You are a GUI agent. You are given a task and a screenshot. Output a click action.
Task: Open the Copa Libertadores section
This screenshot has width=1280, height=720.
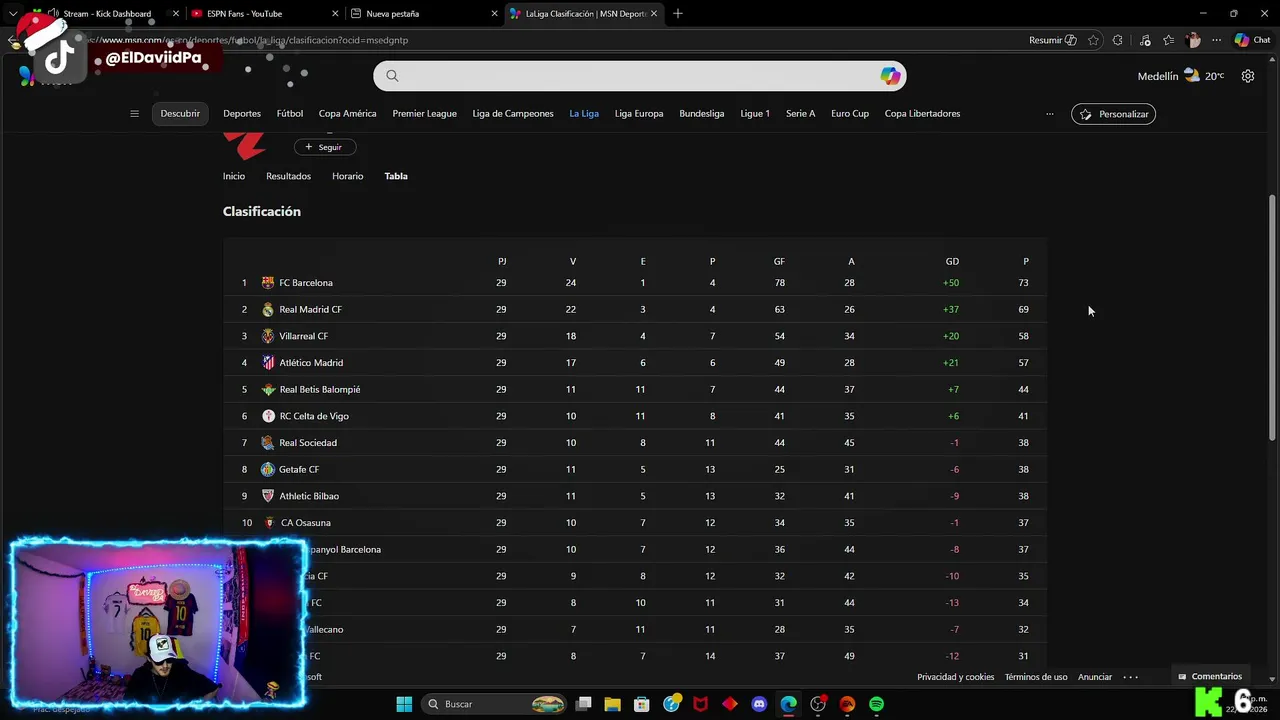click(922, 114)
